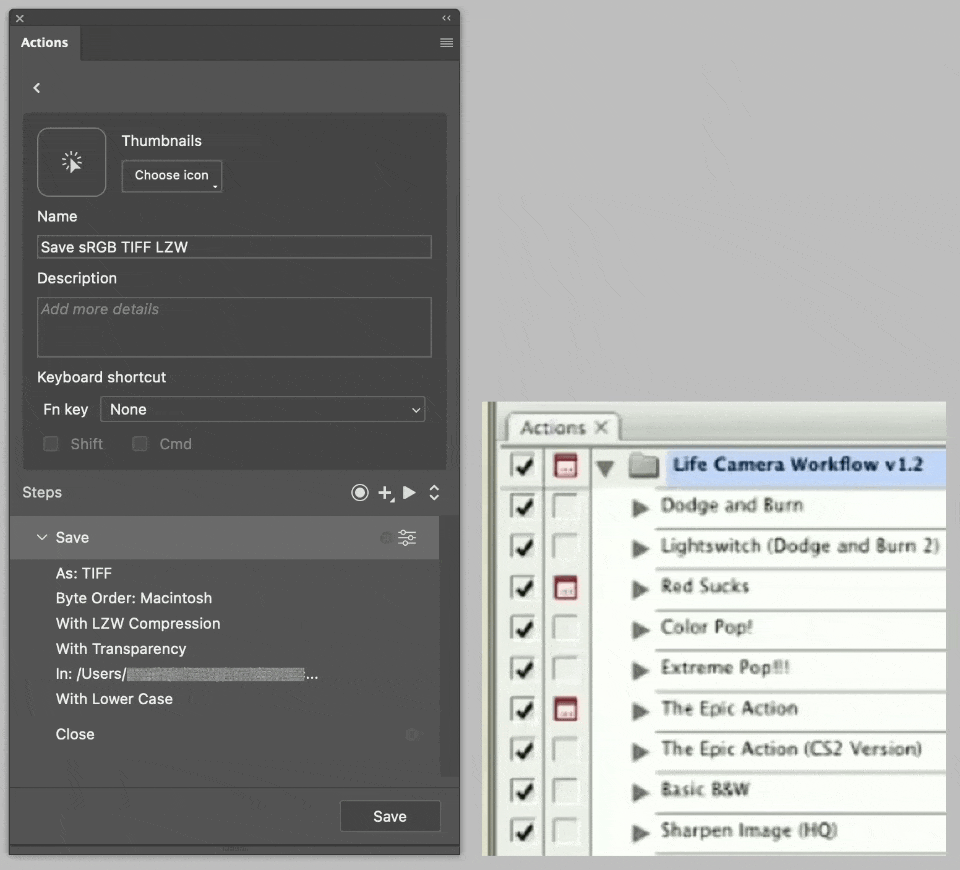Toggle dialog box for Color Pop!
Image resolution: width=960 pixels, height=870 pixels.
click(x=565, y=628)
